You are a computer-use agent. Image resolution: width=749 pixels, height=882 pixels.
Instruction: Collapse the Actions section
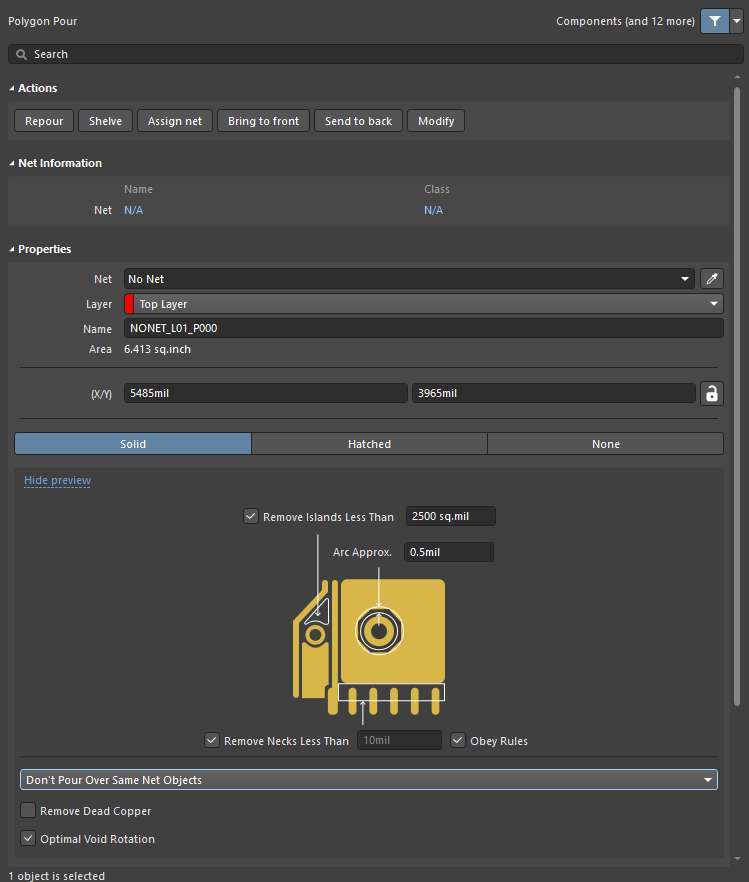click(12, 88)
